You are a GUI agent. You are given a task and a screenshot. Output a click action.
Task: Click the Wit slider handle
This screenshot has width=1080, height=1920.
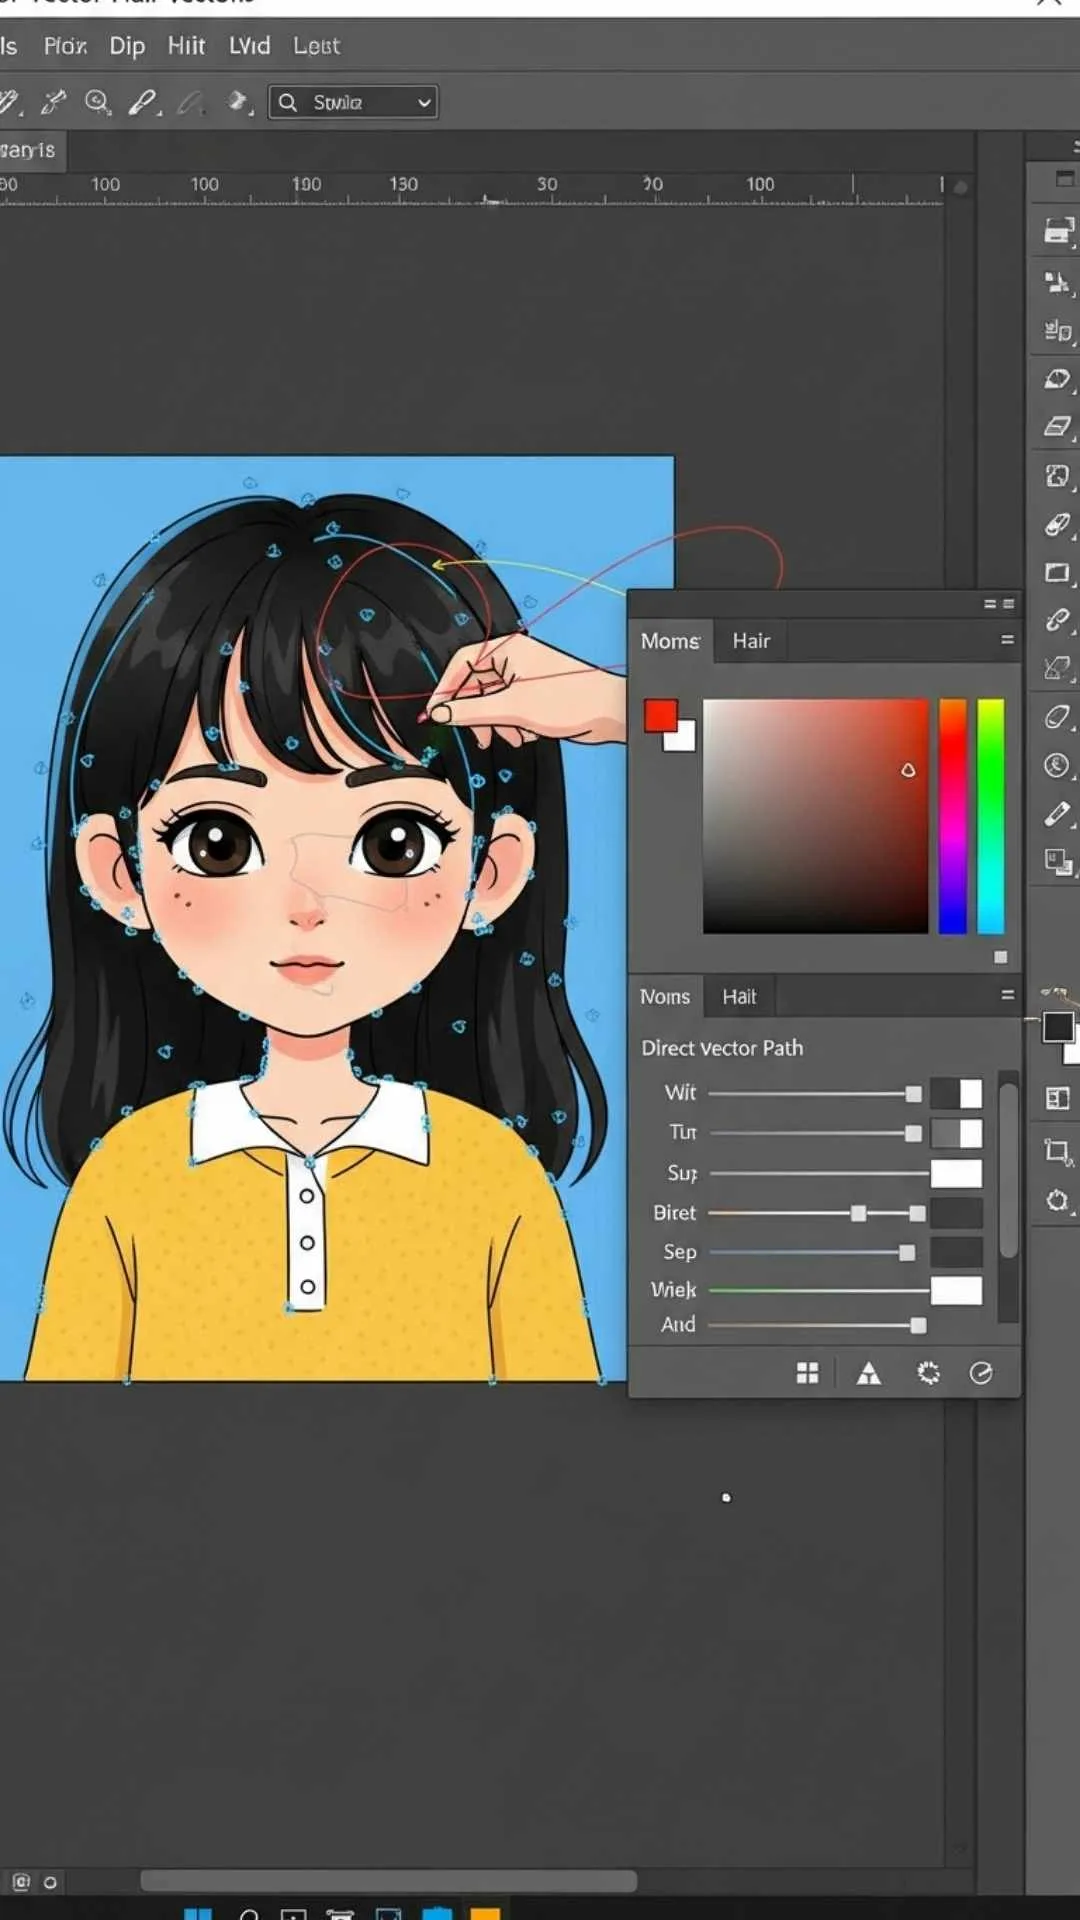pos(913,1094)
